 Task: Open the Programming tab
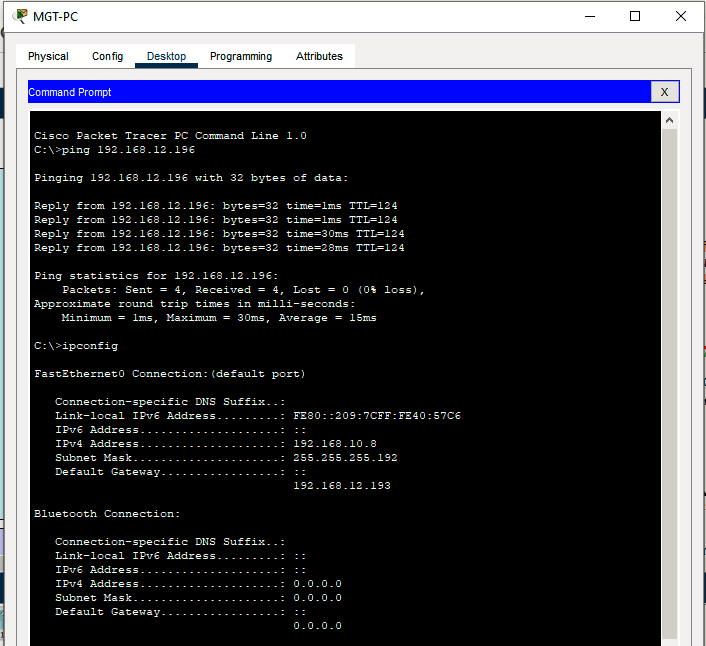coord(241,56)
